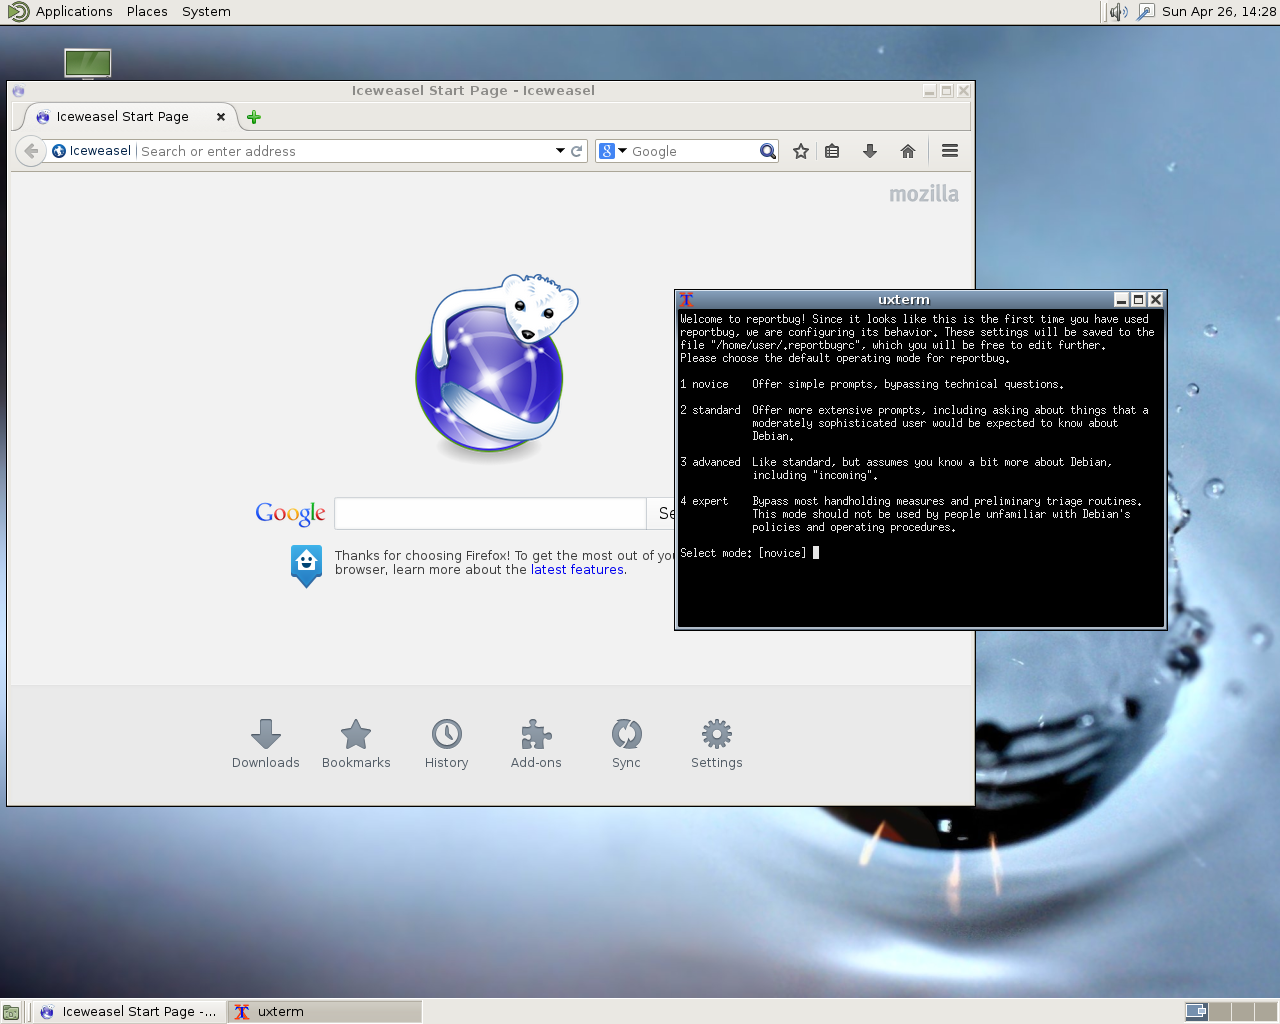The image size is (1280, 1024).
Task: Open a new tab with the plus icon
Action: (254, 117)
